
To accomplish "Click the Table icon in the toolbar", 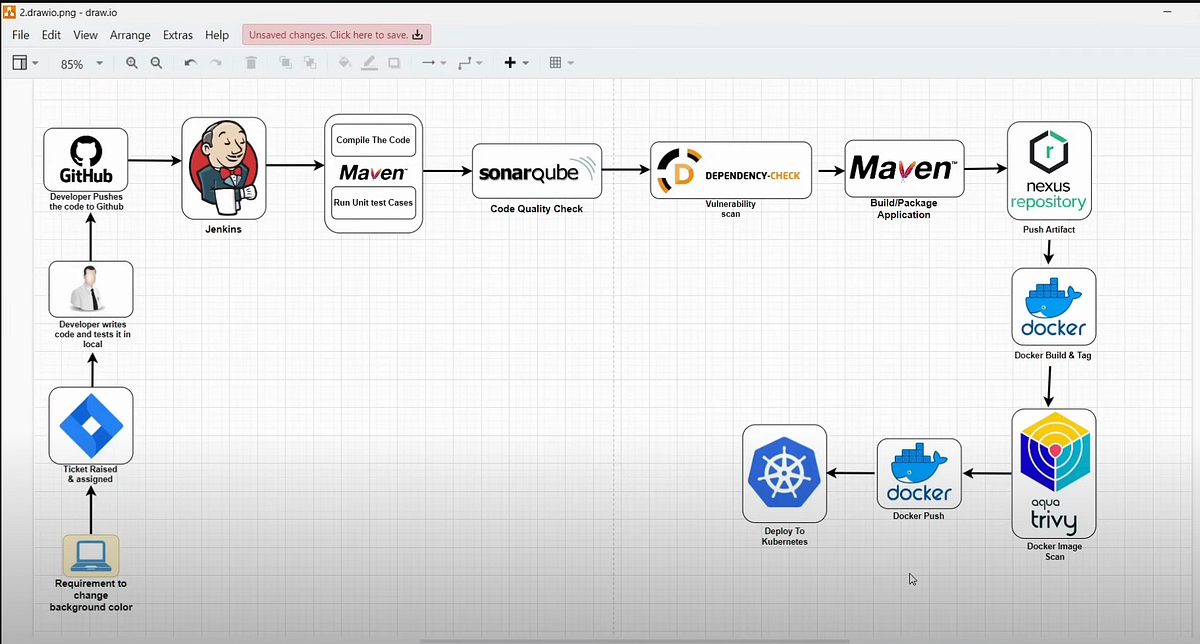I will click(556, 62).
